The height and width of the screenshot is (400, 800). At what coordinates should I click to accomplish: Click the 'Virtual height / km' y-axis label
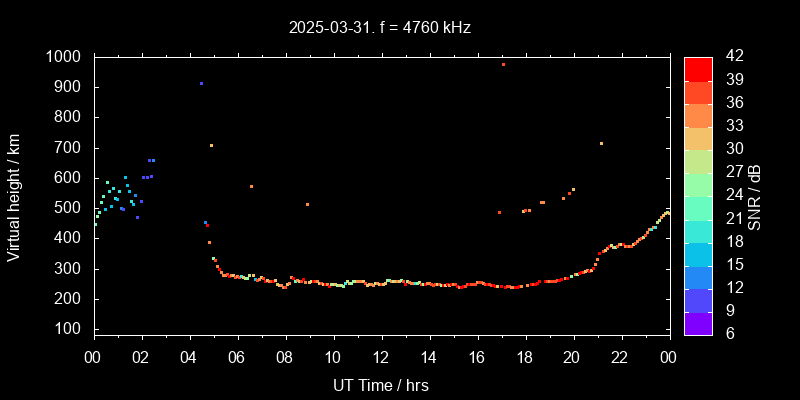click(14, 196)
